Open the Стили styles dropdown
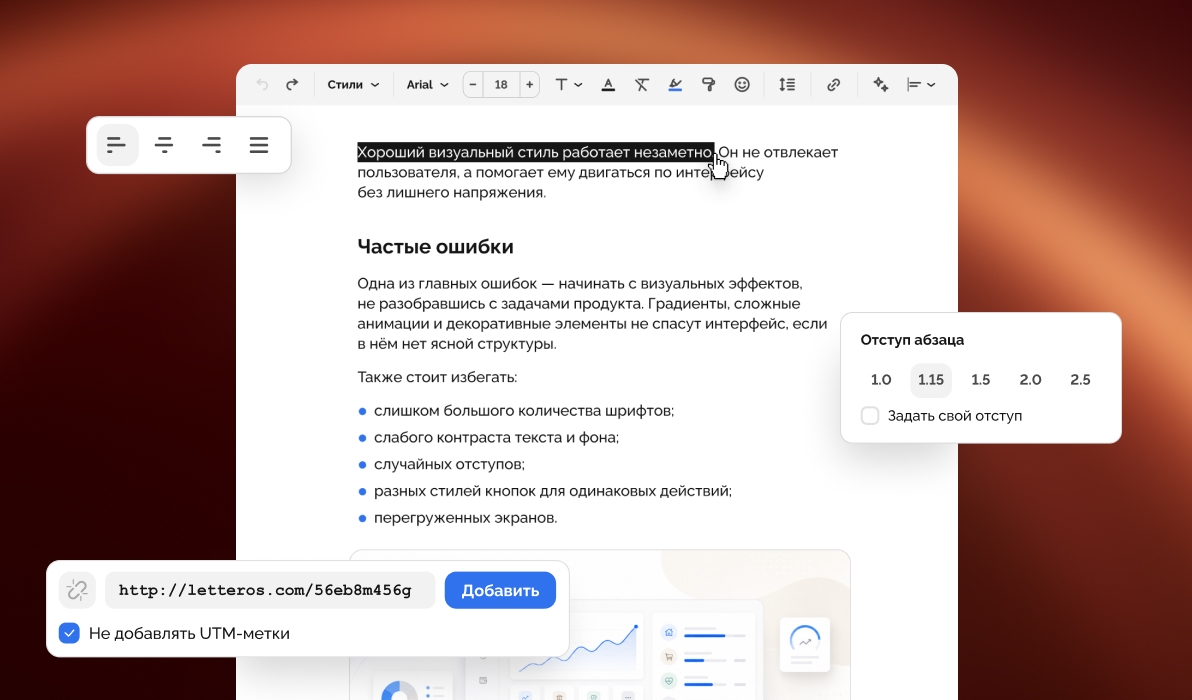This screenshot has height=700, width=1192. point(353,85)
